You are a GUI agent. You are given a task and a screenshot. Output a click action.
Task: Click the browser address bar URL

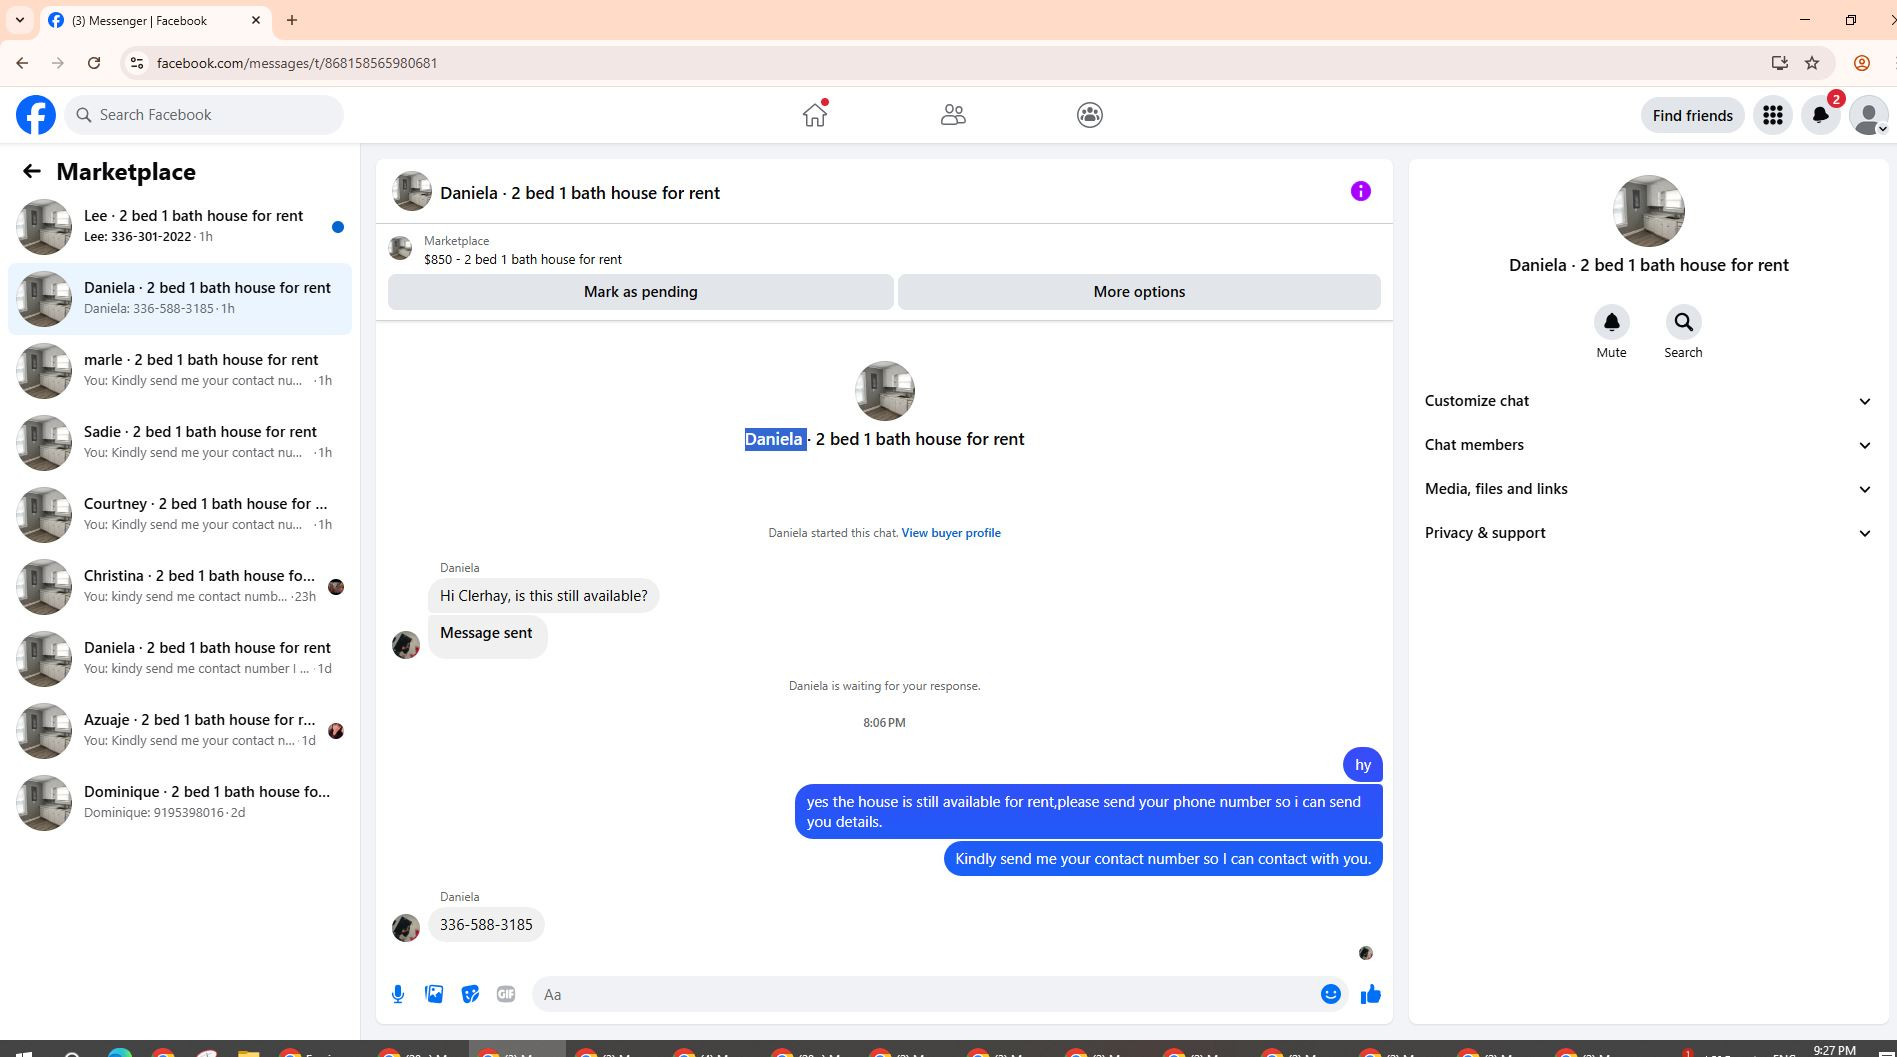pyautogui.click(x=297, y=63)
